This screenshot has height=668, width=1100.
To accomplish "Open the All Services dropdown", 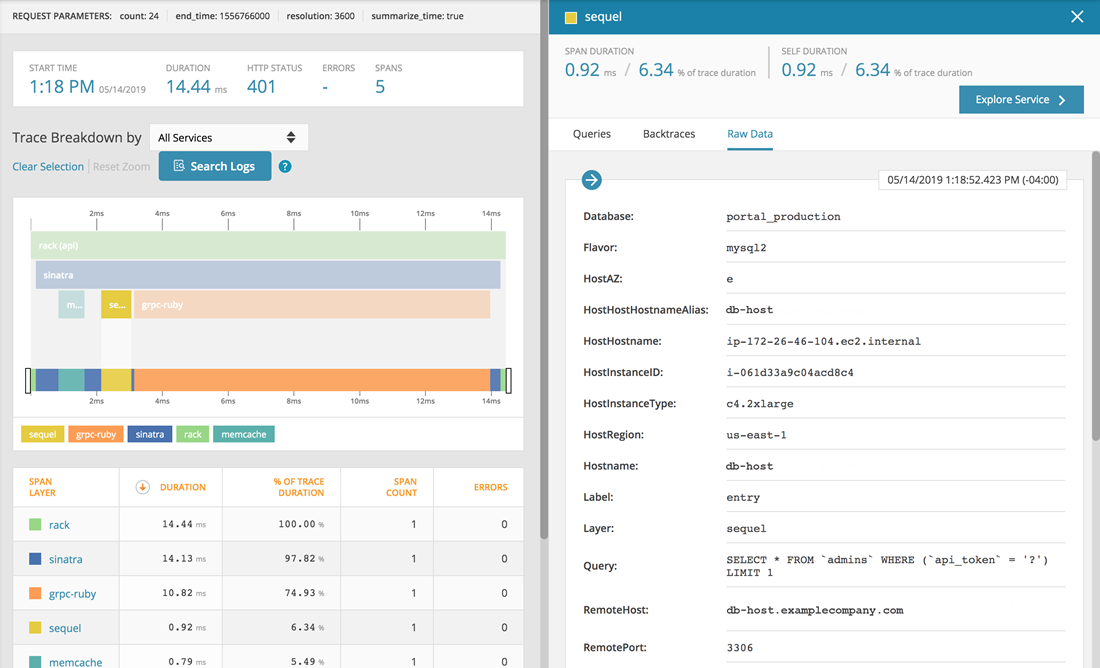I will pos(228,137).
